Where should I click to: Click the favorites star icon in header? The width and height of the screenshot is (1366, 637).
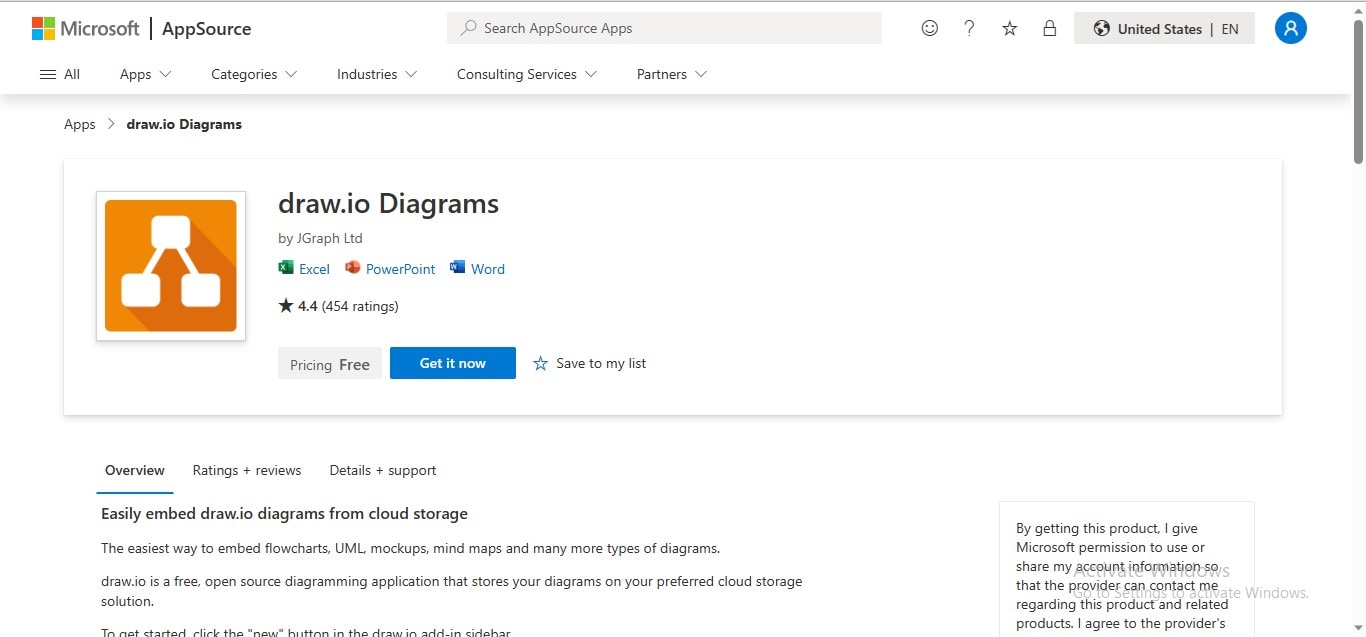click(1010, 29)
